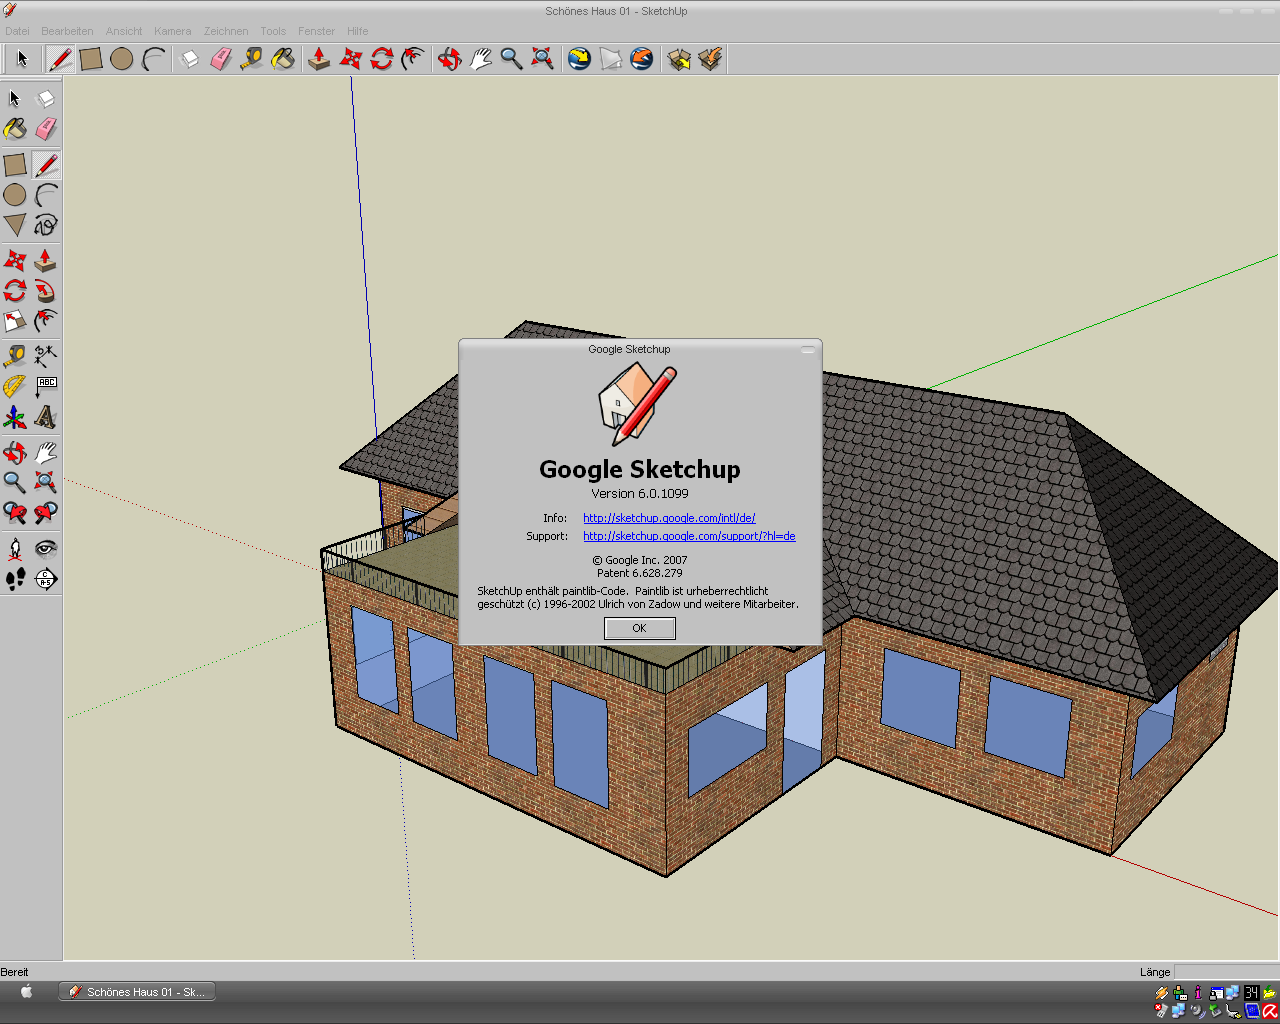Viewport: 1280px width, 1024px height.
Task: Click Next view in left palette
Action: click(x=46, y=513)
